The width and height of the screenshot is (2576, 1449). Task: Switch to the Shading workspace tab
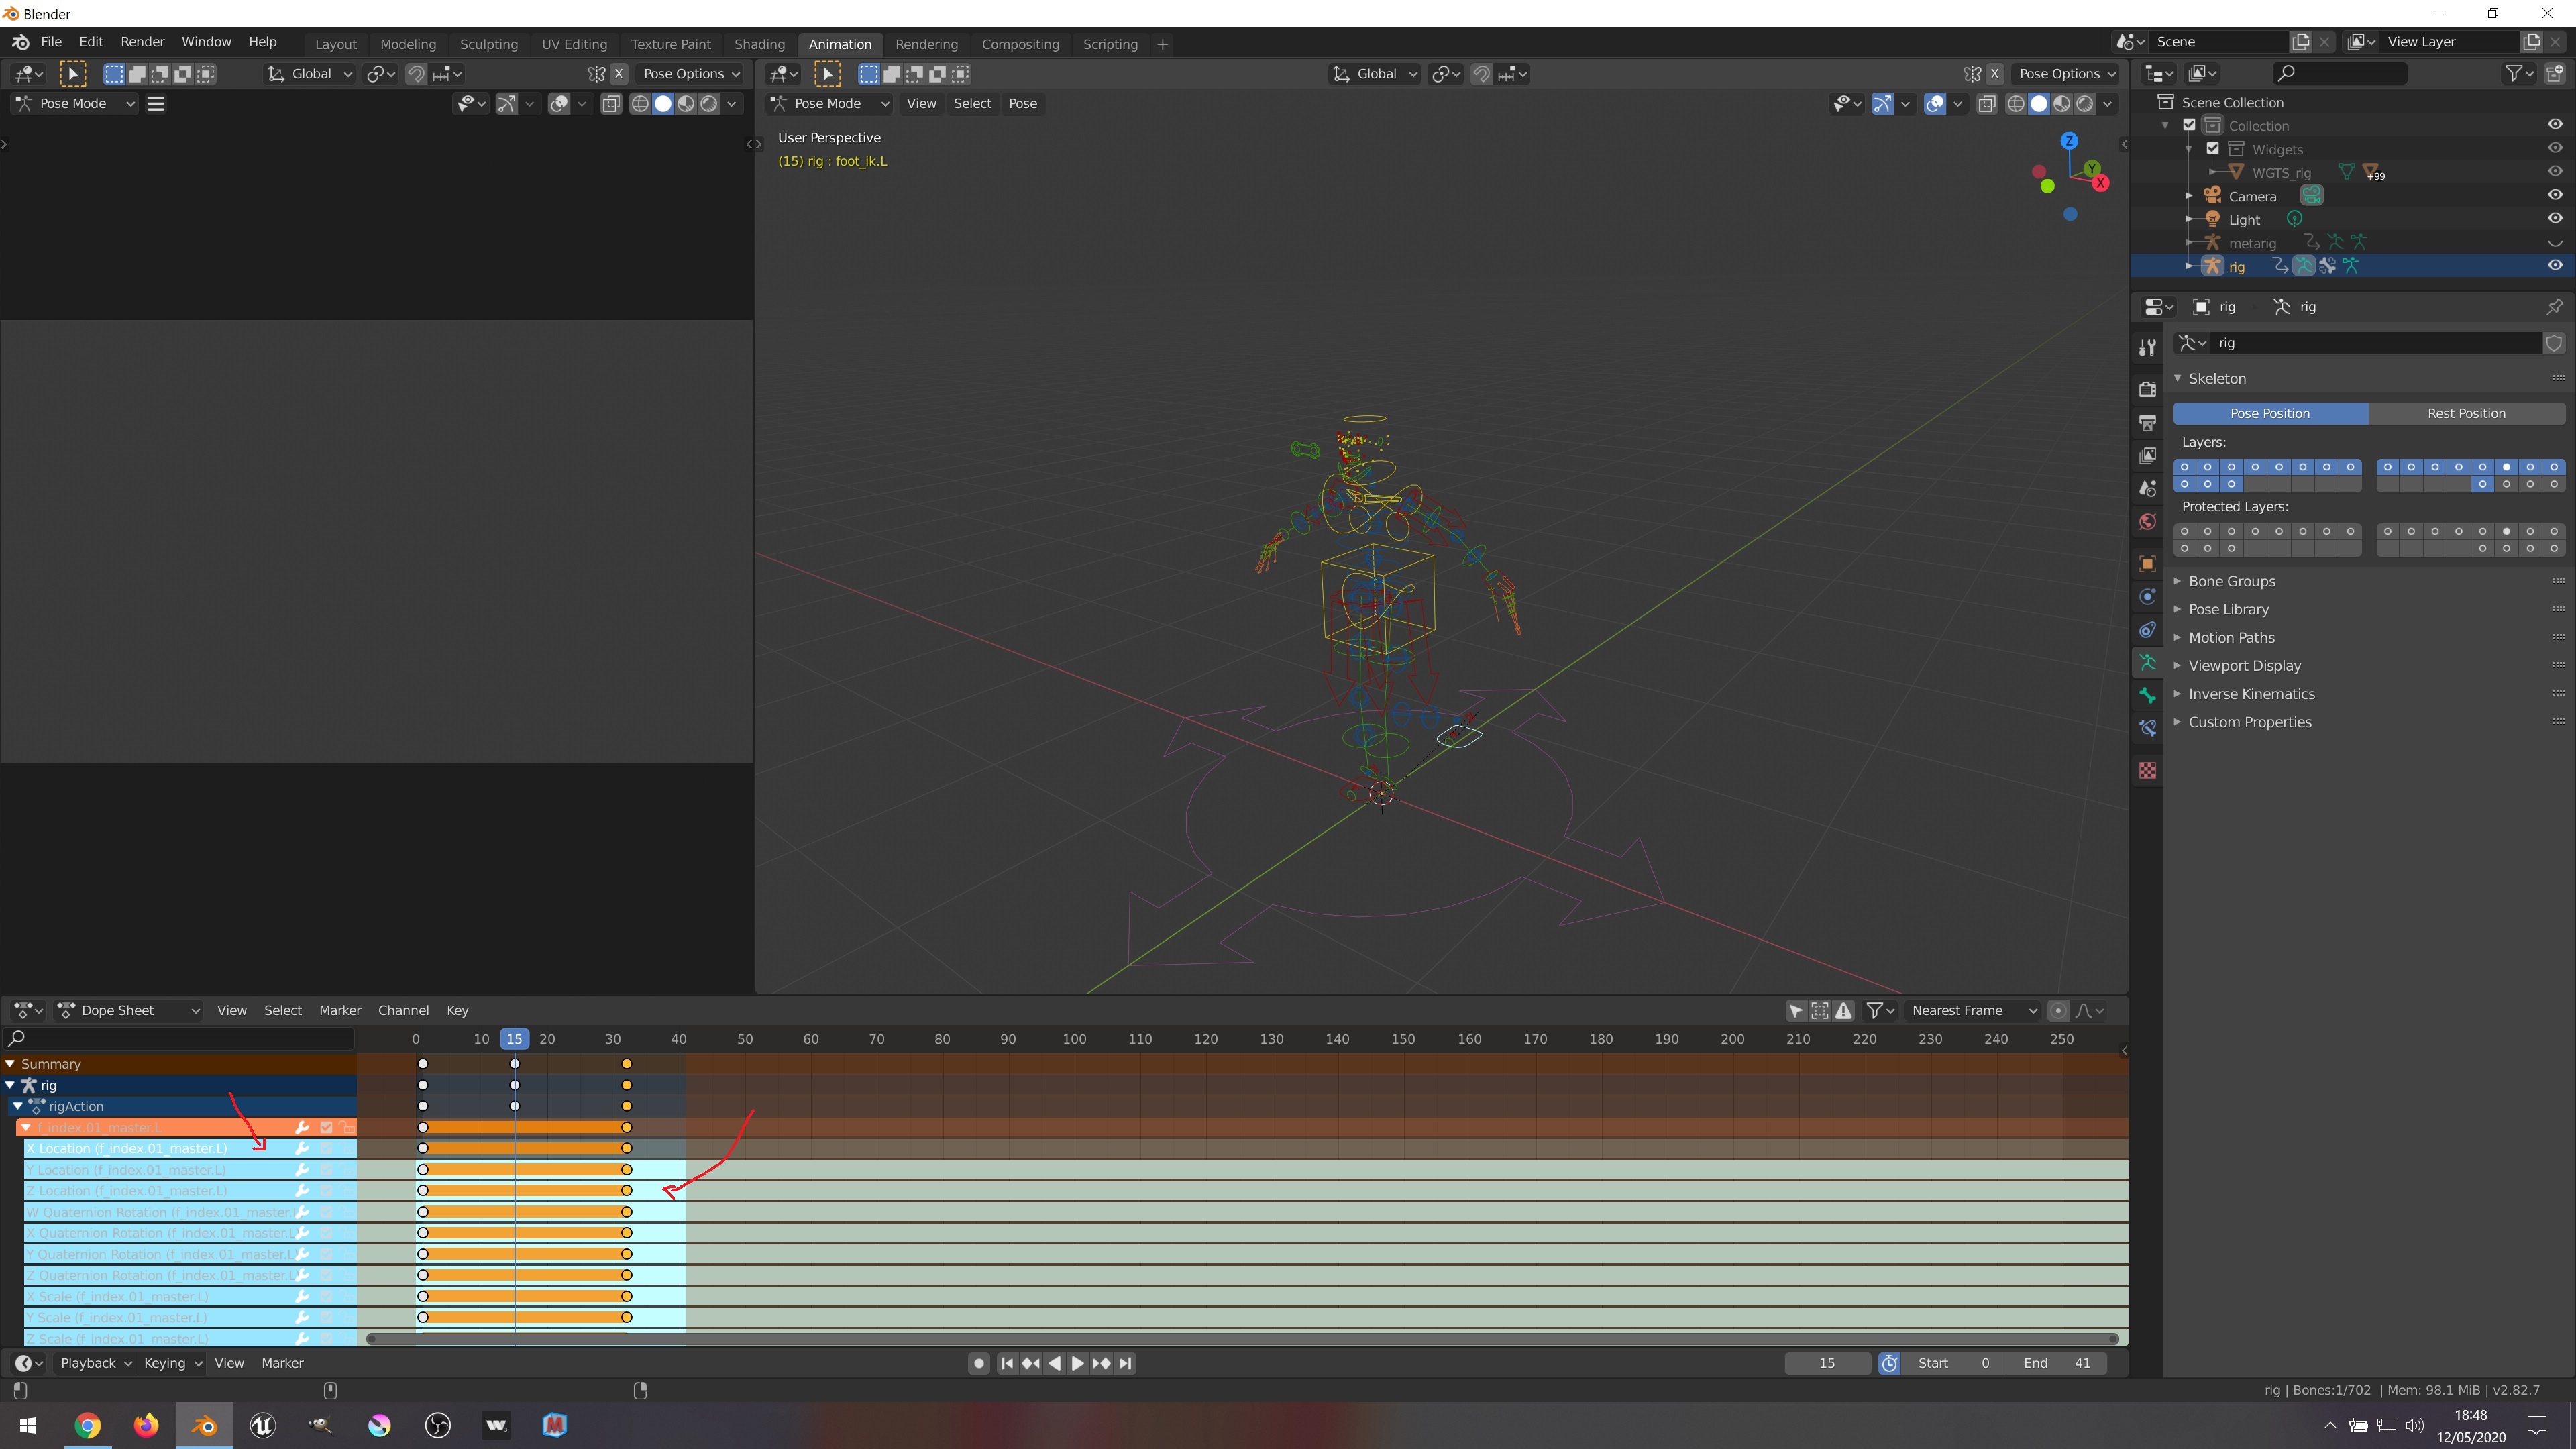point(759,44)
